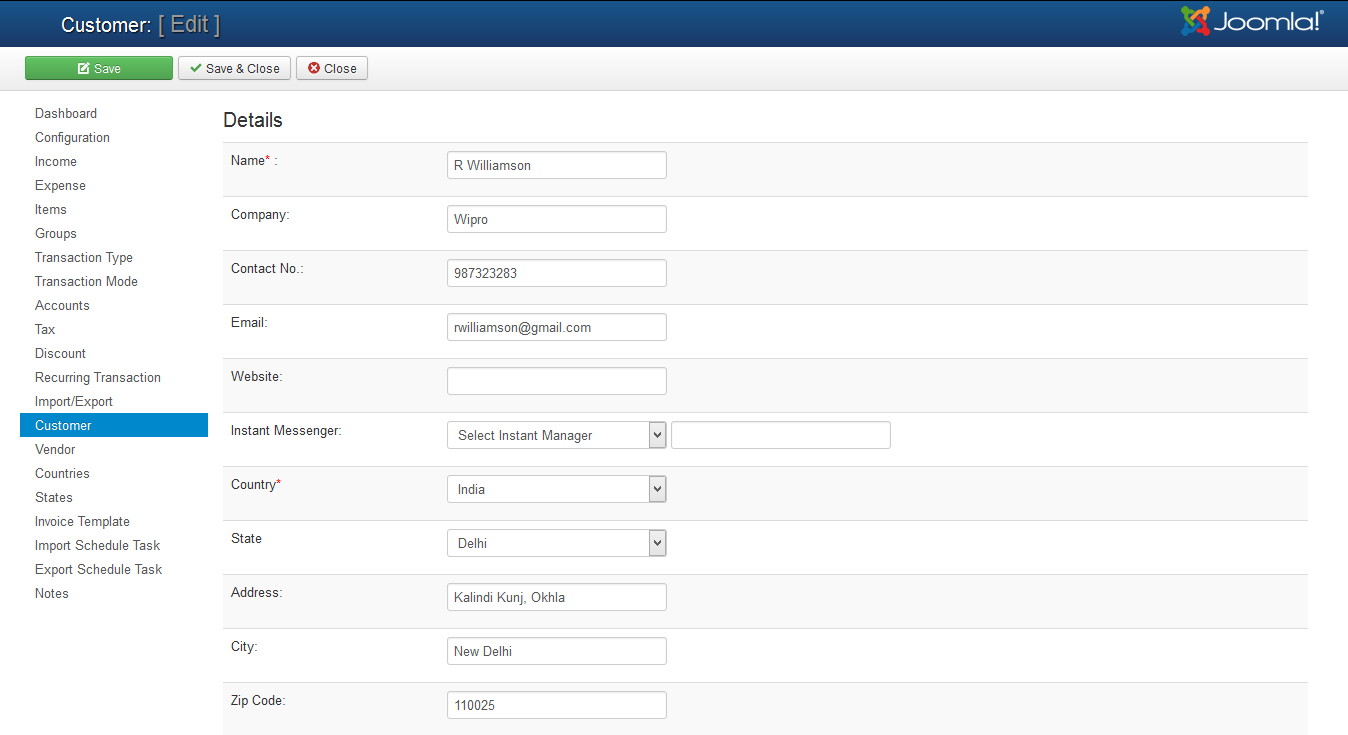
Task: Open the Select Instant Manager dropdown
Action: pos(556,435)
